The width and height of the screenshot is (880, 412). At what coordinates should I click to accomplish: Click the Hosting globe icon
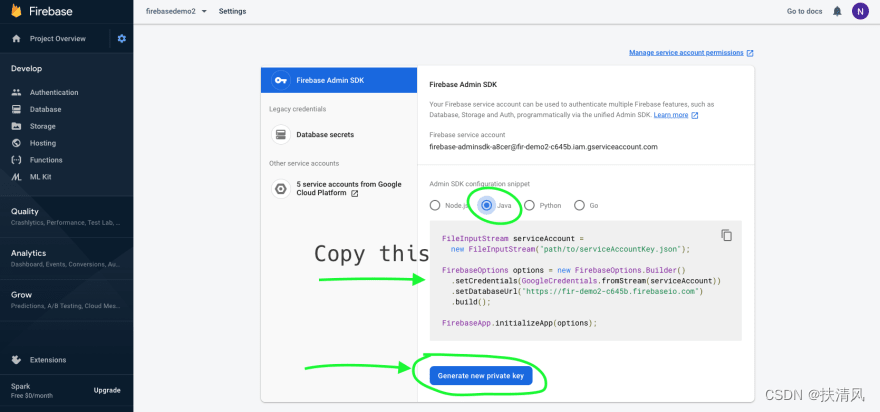[x=16, y=143]
